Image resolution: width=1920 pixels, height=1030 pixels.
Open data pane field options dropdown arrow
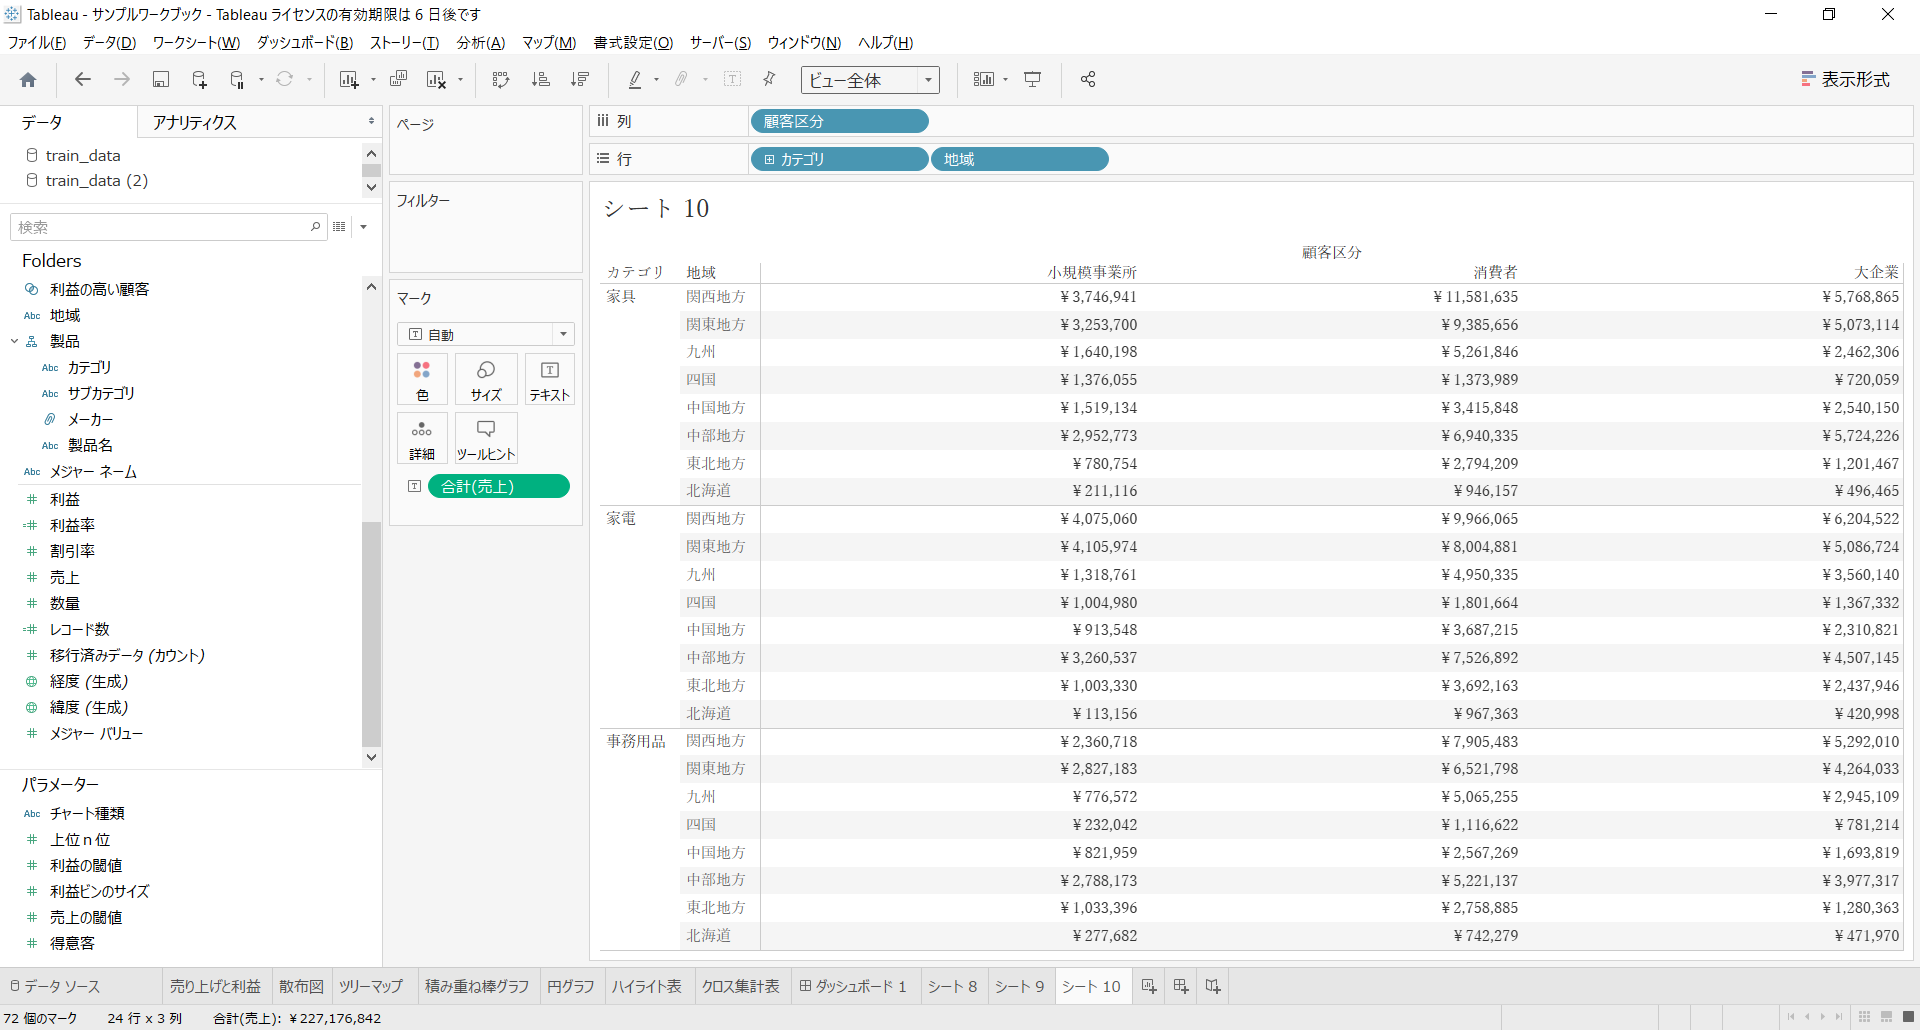pos(363,227)
